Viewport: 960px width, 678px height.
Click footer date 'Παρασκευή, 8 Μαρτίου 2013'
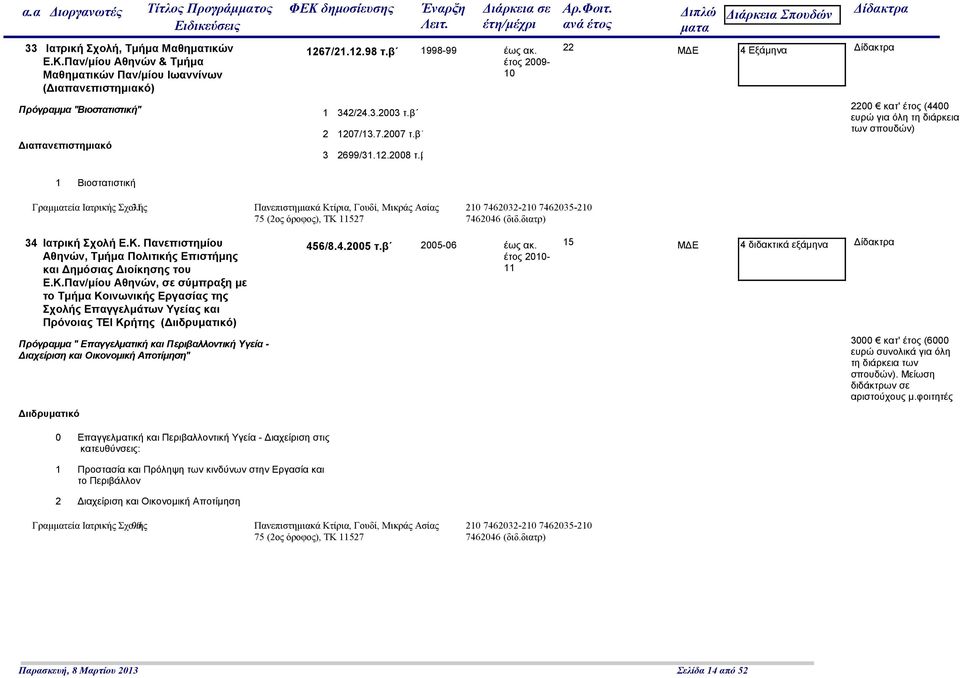78,671
